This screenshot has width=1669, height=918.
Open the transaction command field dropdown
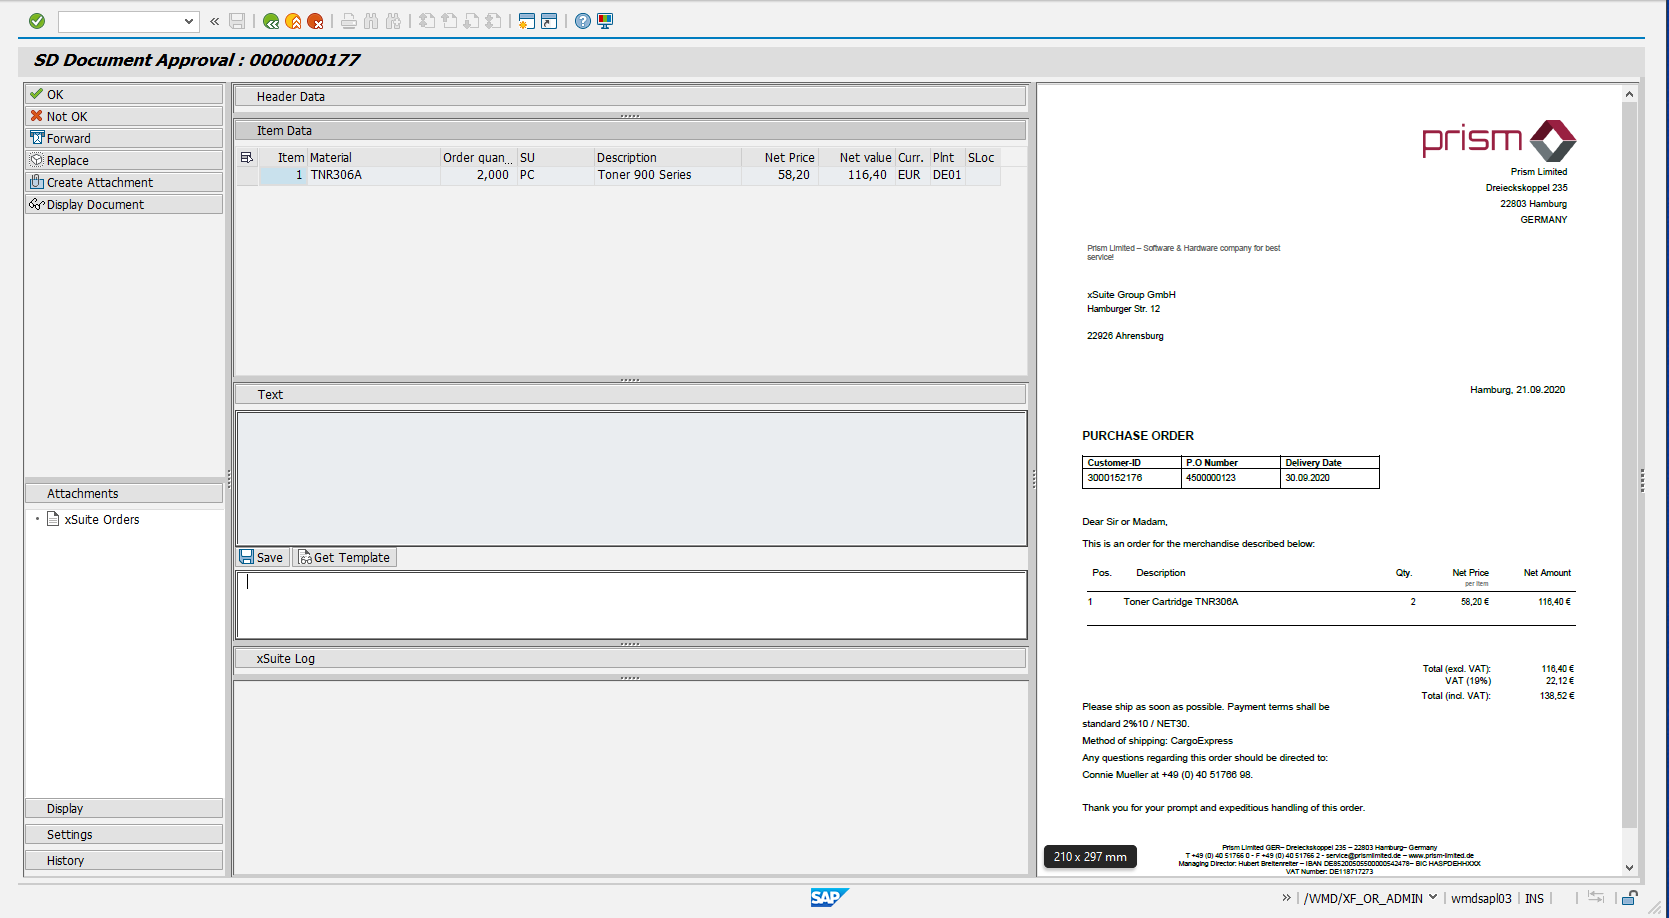tap(188, 21)
